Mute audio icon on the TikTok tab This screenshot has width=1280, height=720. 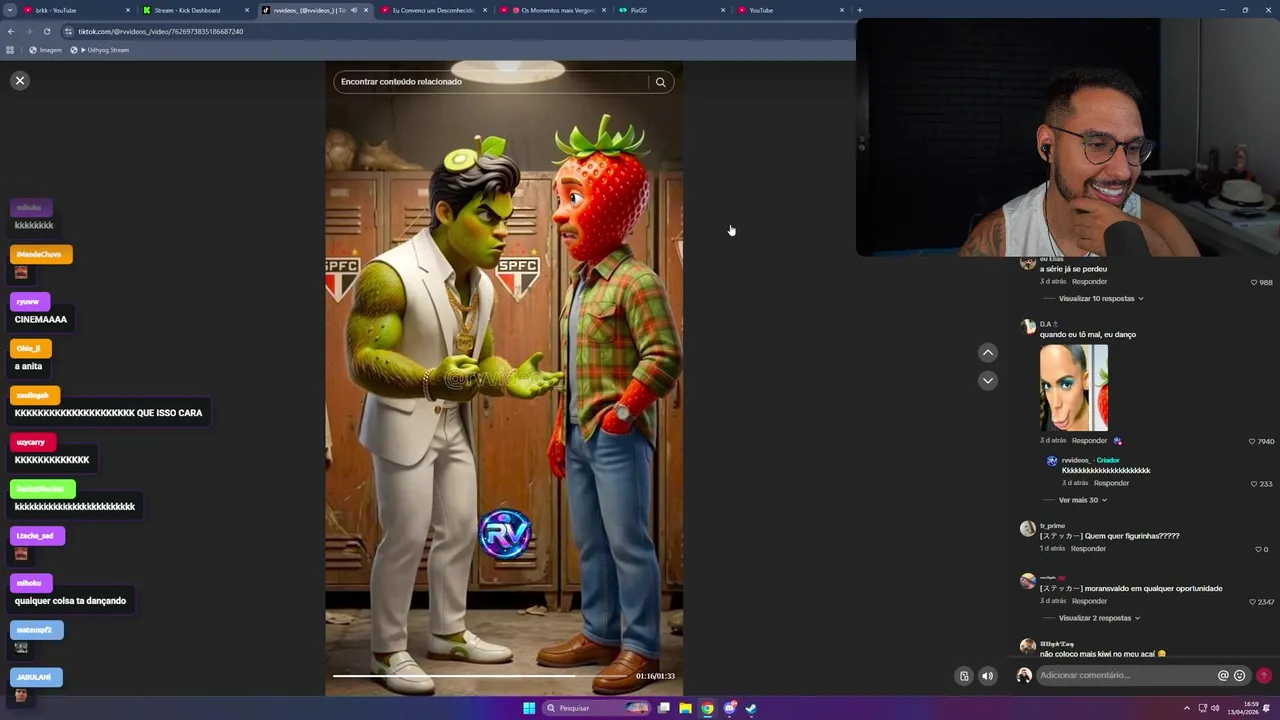(354, 10)
